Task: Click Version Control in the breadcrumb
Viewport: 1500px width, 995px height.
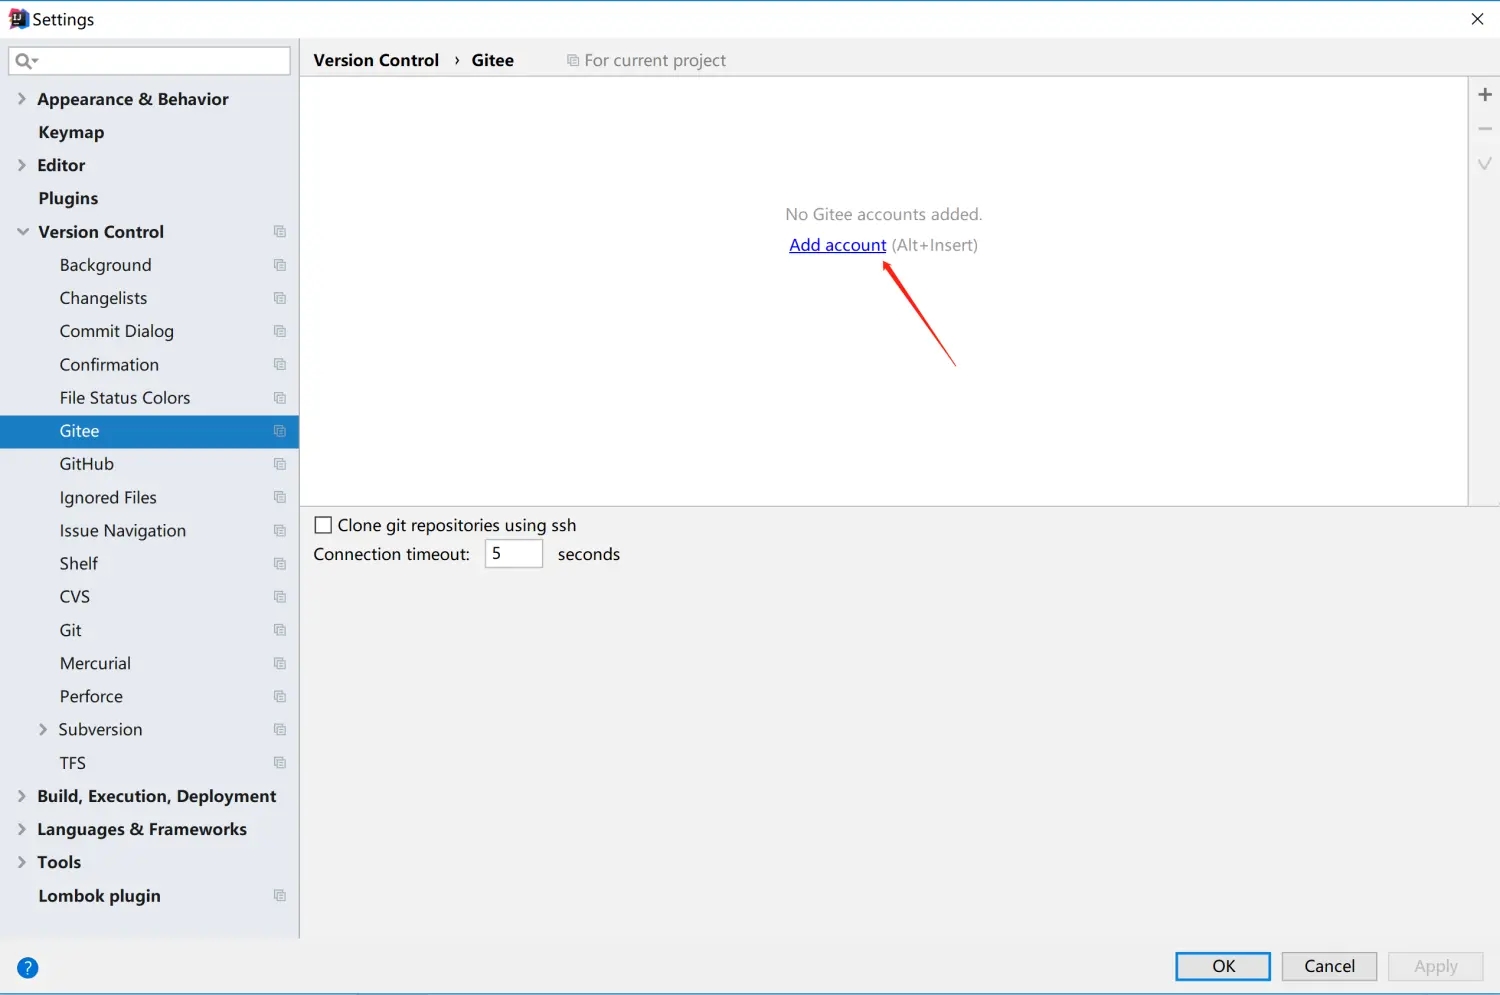Action: tap(376, 60)
